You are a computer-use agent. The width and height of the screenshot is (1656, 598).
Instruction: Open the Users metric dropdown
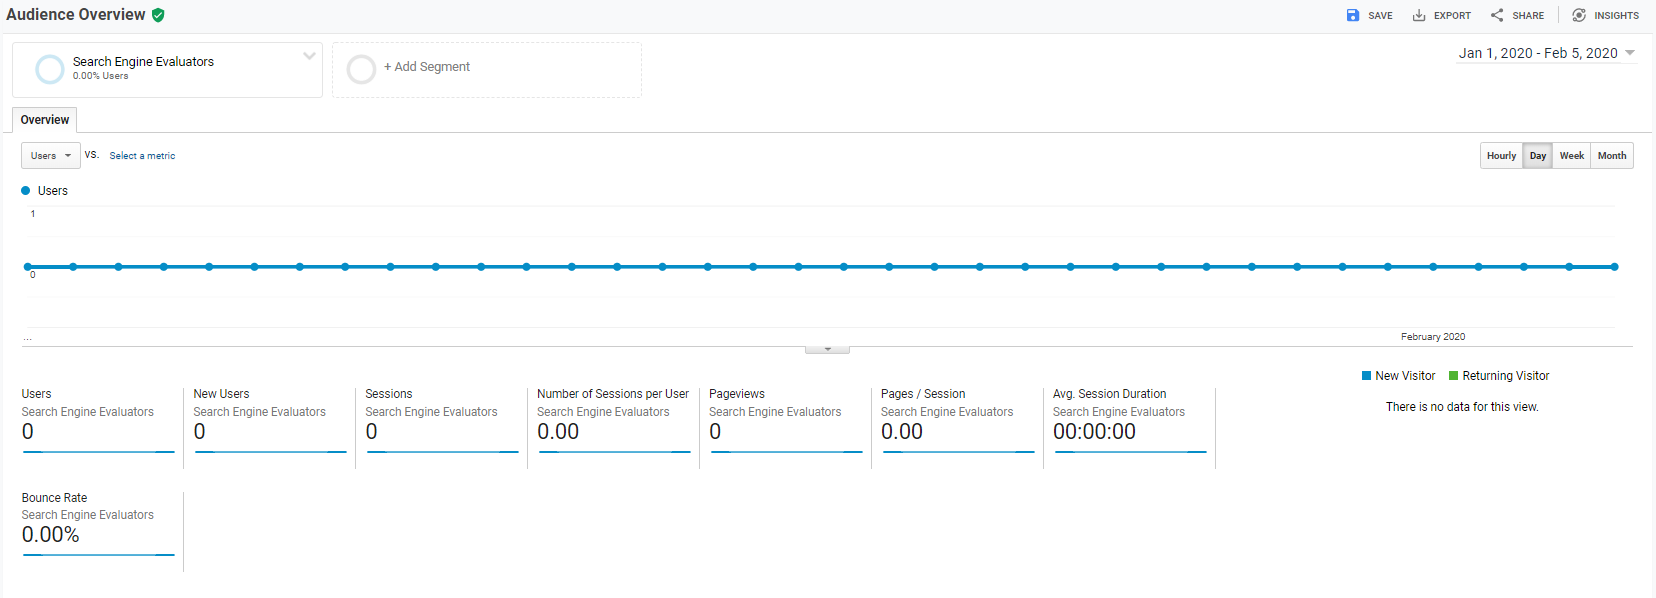pyautogui.click(x=50, y=156)
